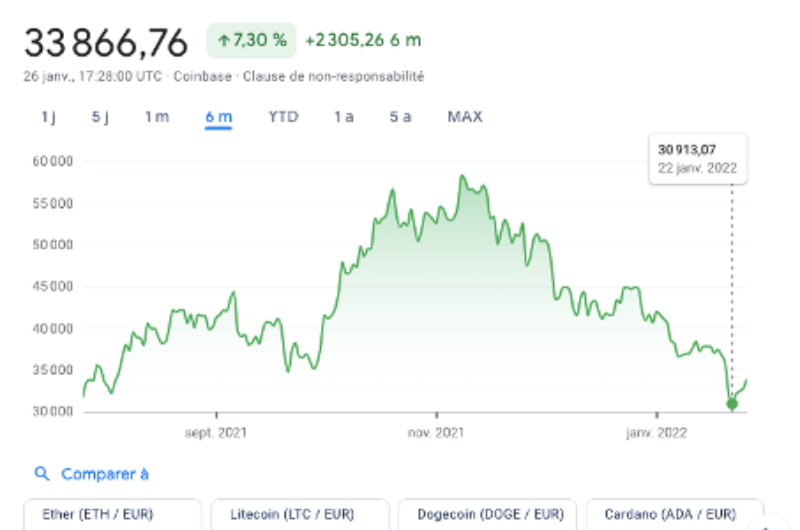Screen dimensions: 800x530
Task: Click the chart peak near nov. 2021
Action: [461, 177]
